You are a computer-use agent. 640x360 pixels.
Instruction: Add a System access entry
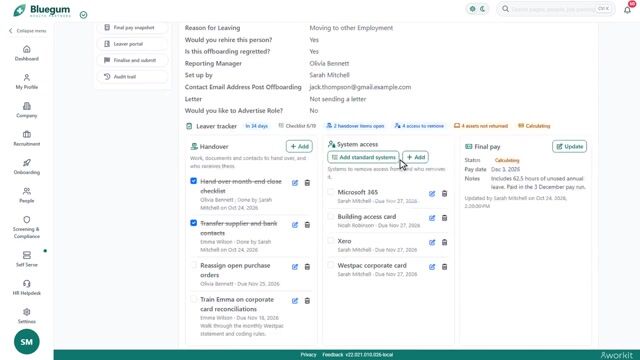pos(415,157)
